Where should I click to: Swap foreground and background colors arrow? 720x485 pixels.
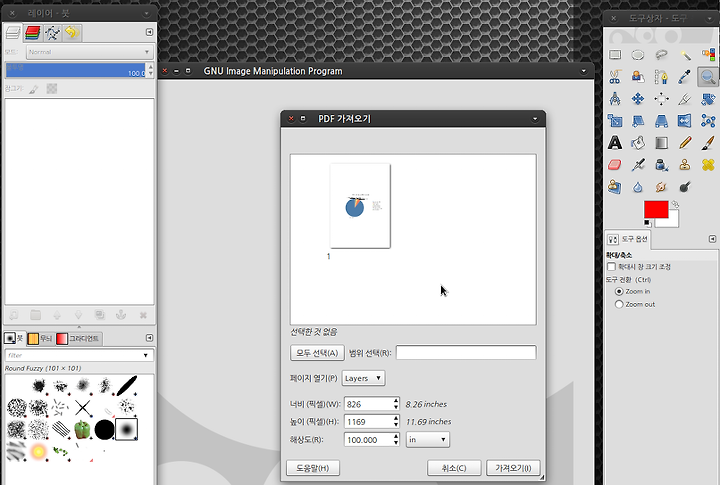(x=675, y=204)
